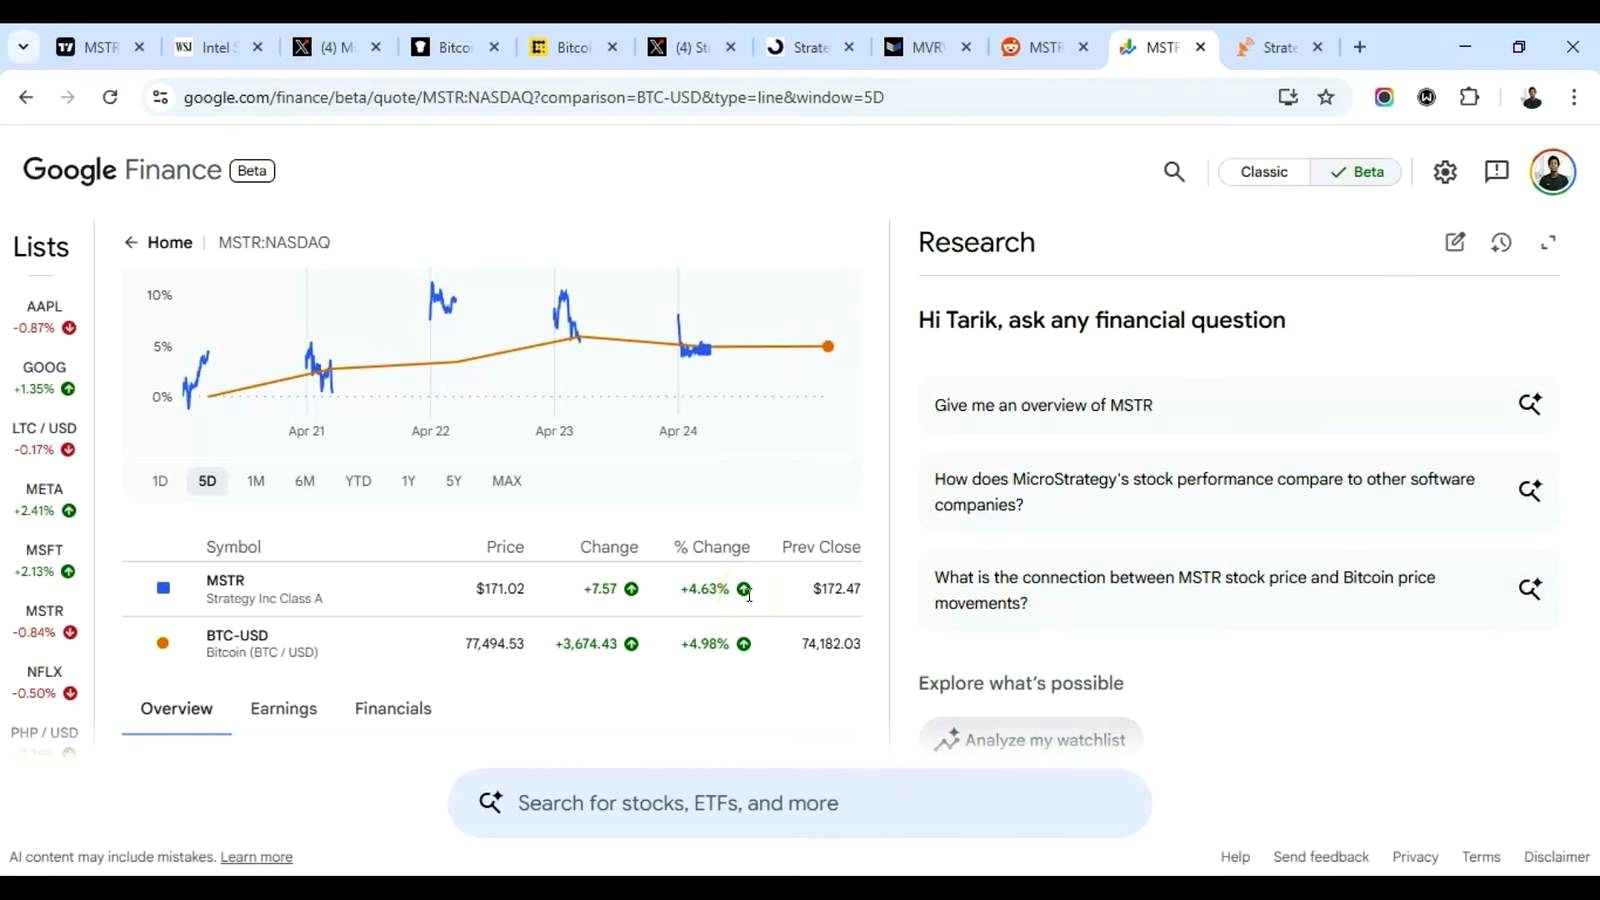Screen dimensions: 1600x900
Task: Switch to Classic view
Action: click(1264, 172)
